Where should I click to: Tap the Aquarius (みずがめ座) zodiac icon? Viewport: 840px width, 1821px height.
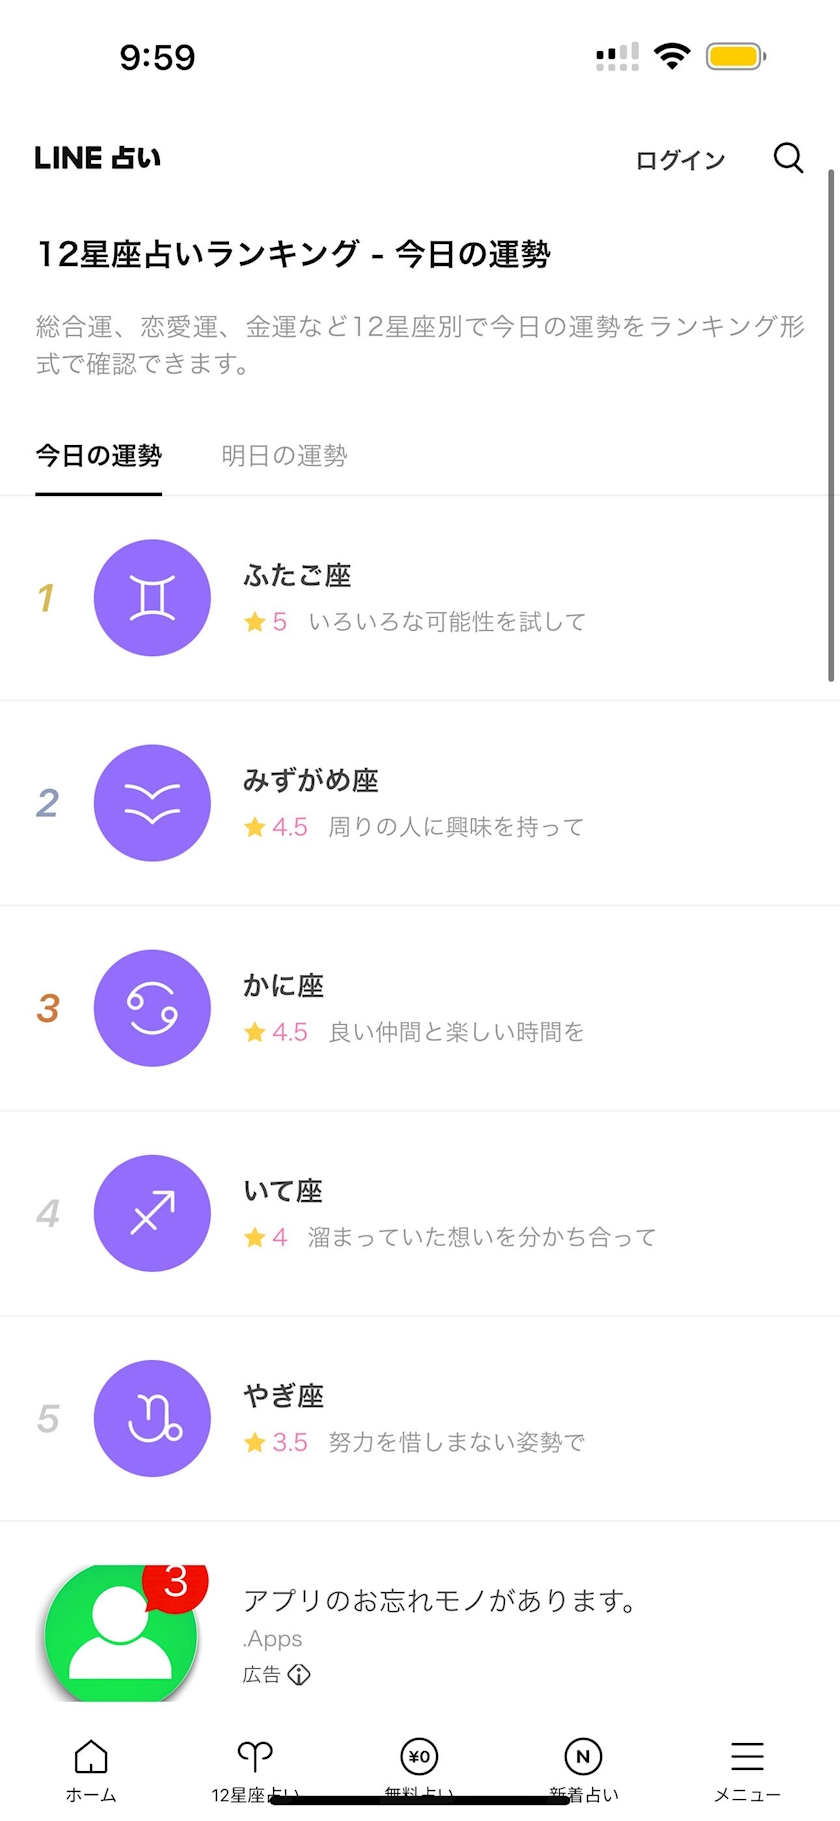[x=152, y=803]
